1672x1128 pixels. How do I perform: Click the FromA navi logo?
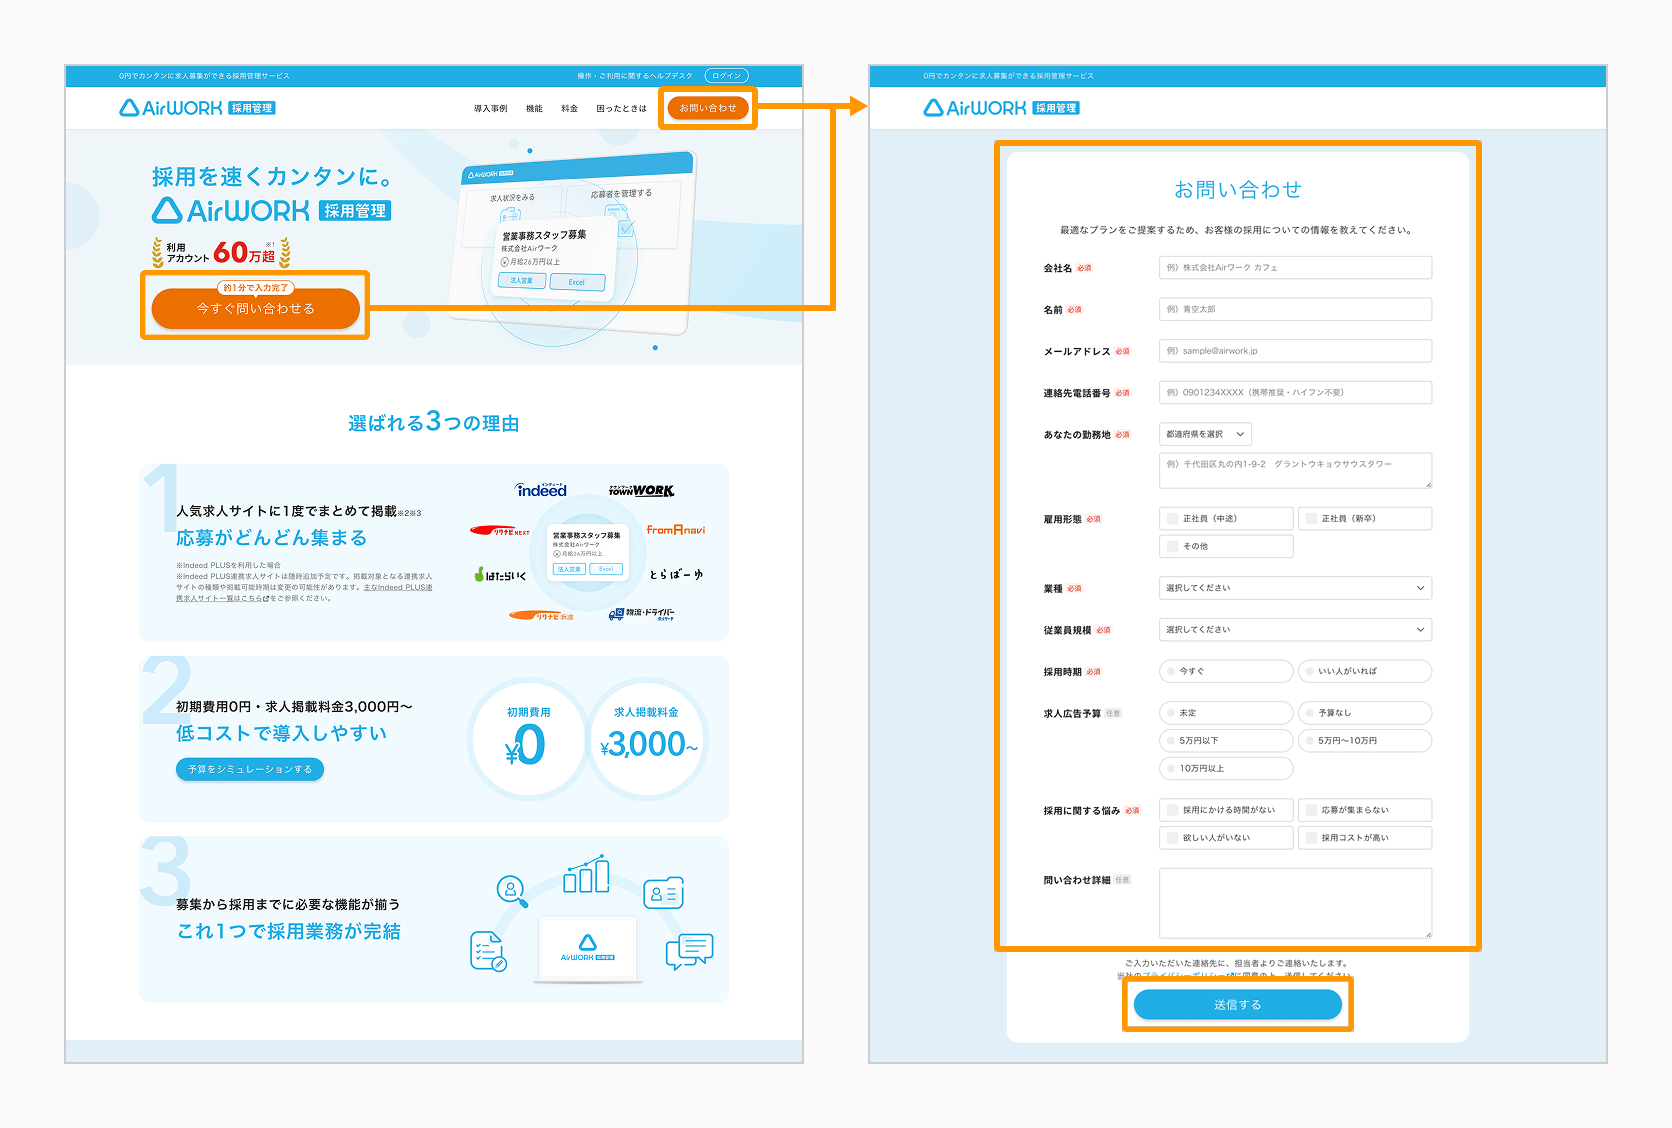676,530
